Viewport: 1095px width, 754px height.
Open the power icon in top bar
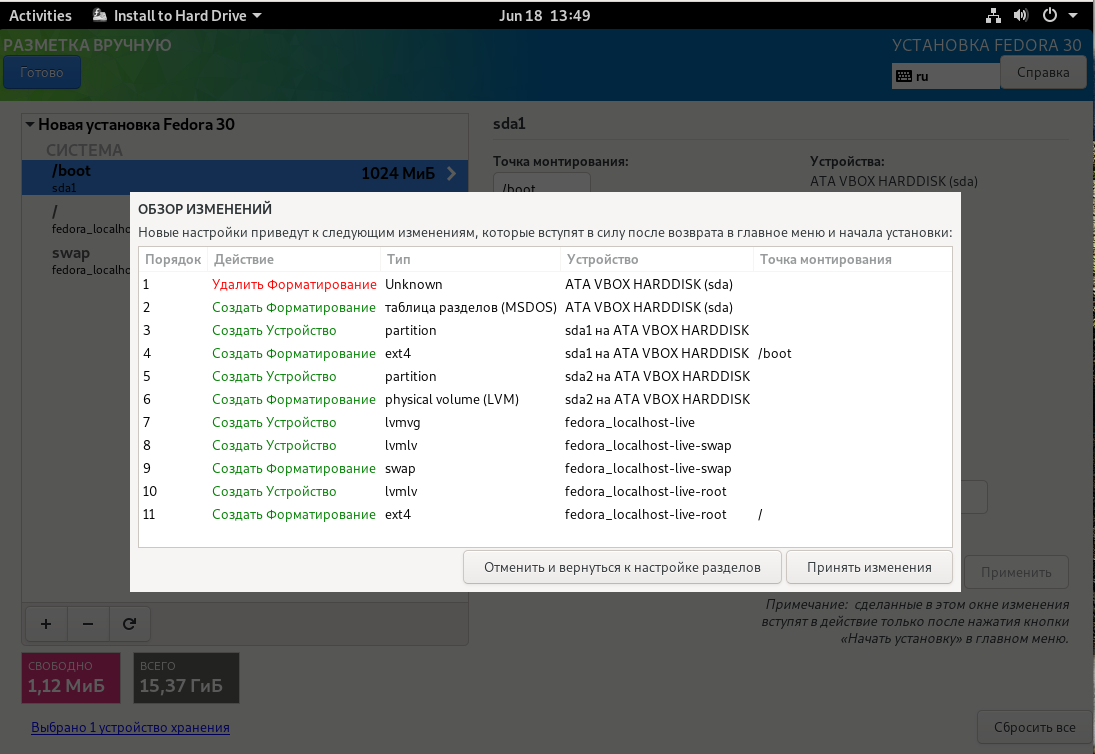click(1050, 15)
